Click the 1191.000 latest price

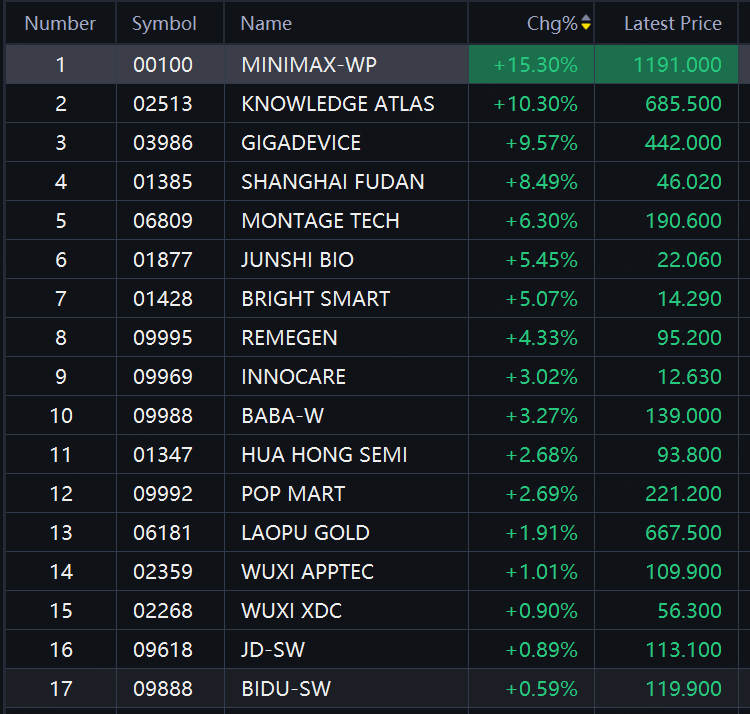pos(677,65)
